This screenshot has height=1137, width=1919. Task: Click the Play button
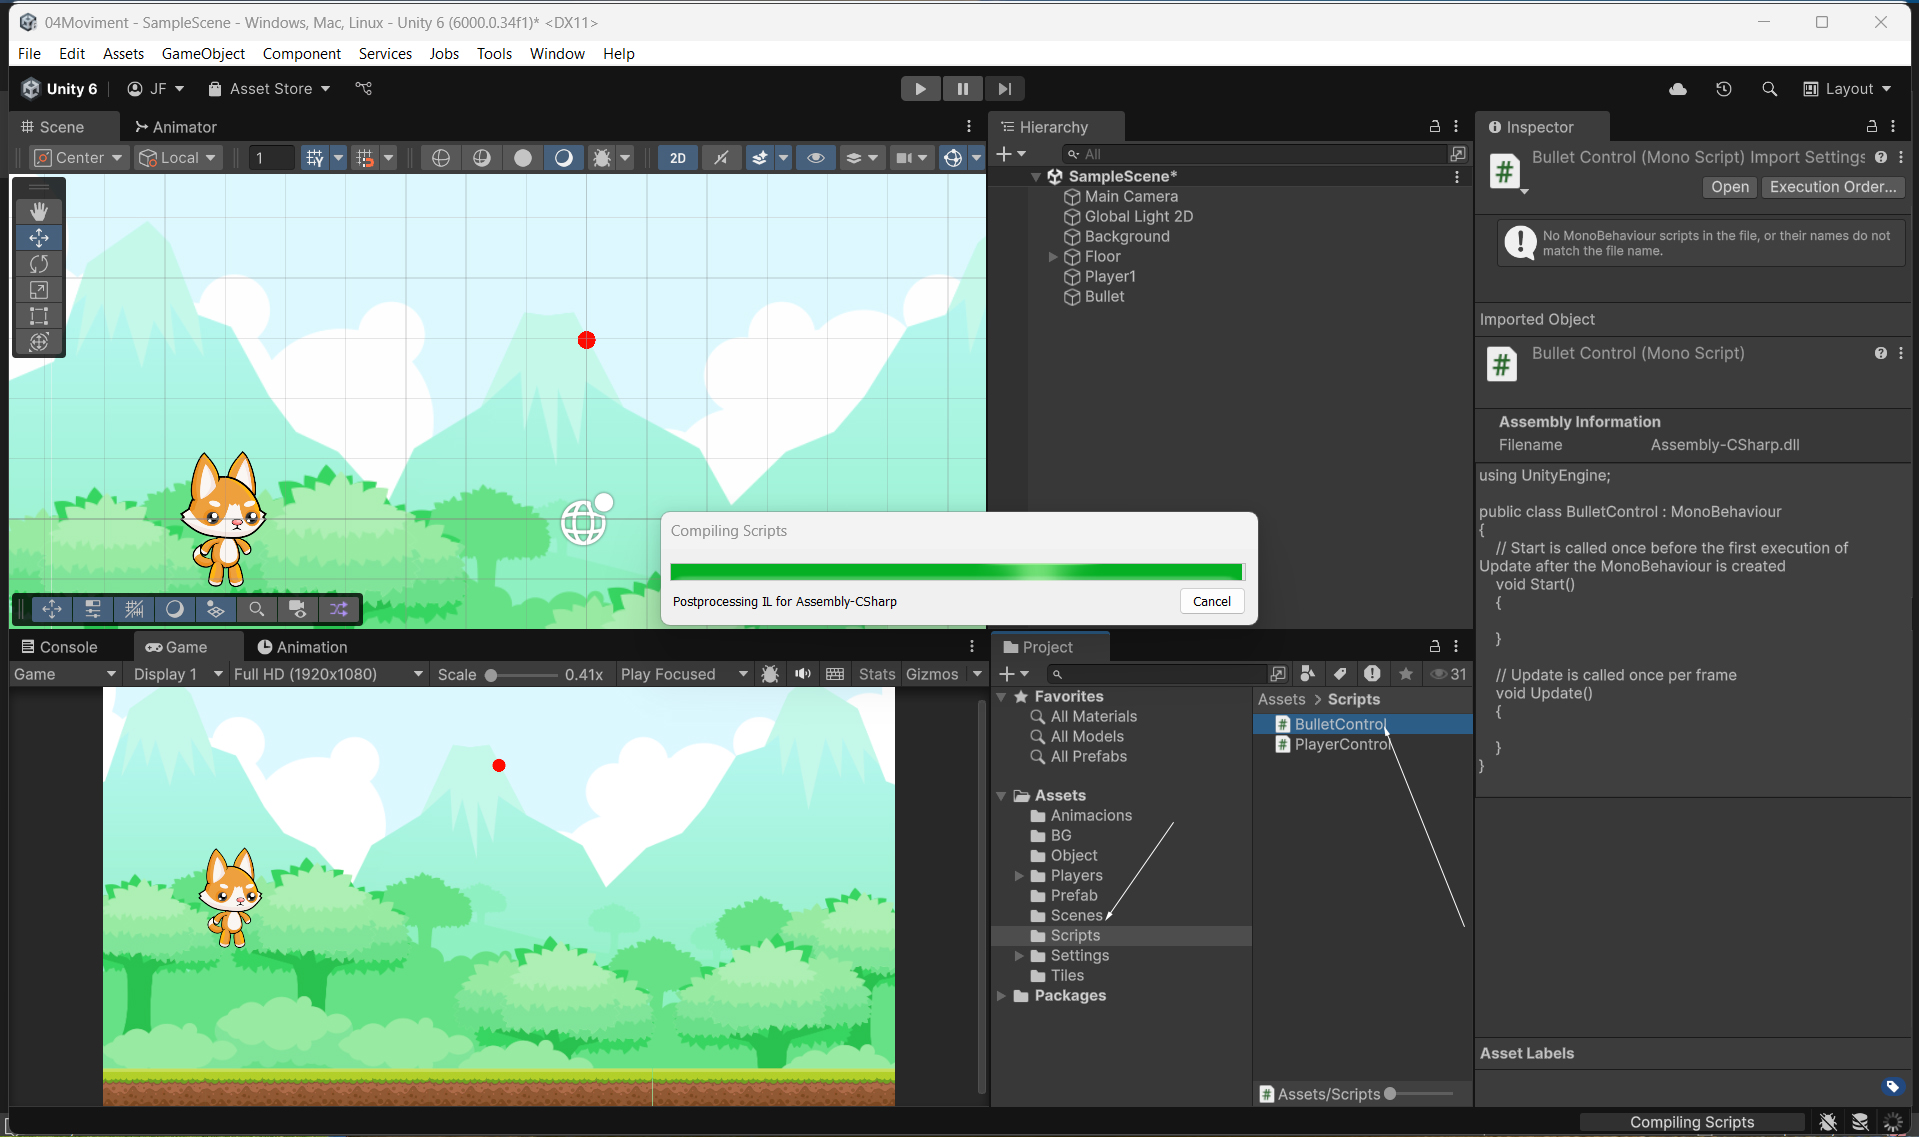919,89
